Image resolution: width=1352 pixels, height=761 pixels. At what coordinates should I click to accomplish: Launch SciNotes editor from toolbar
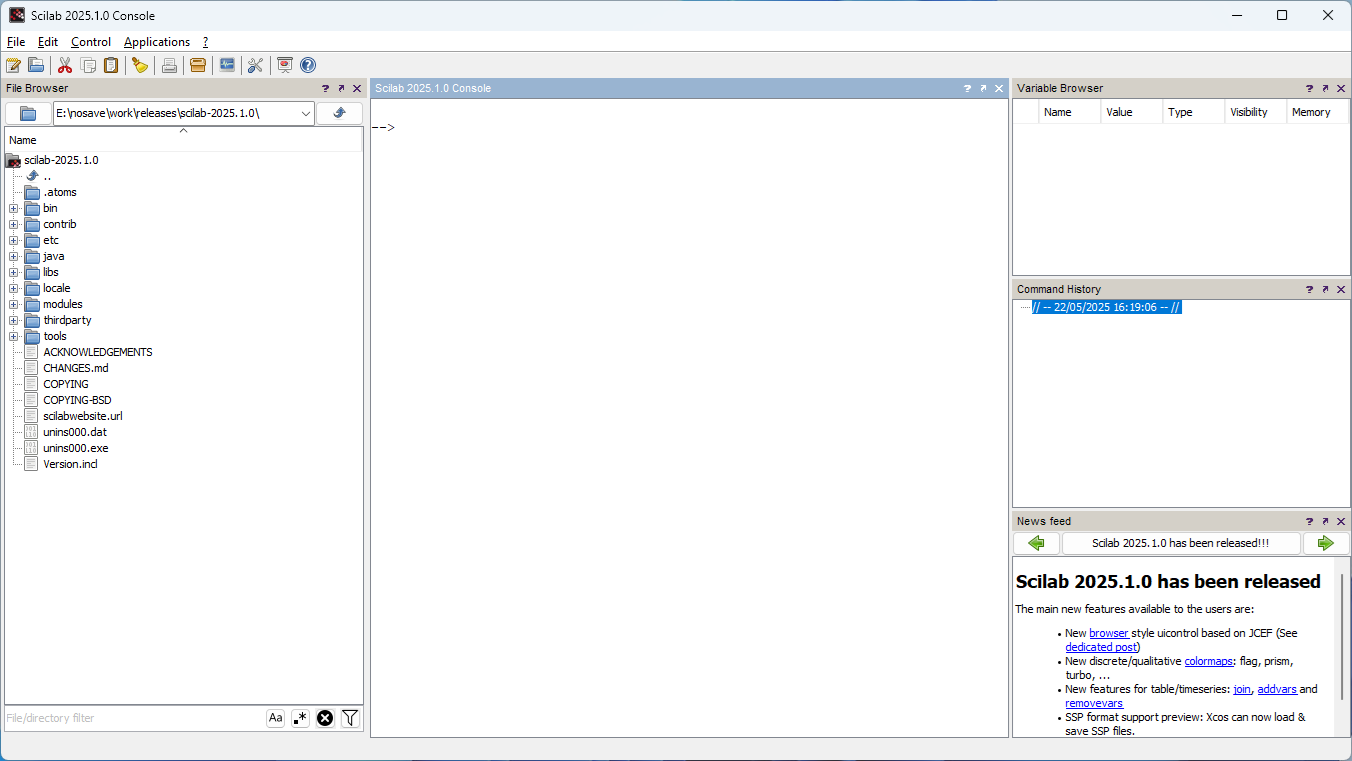tap(13, 65)
